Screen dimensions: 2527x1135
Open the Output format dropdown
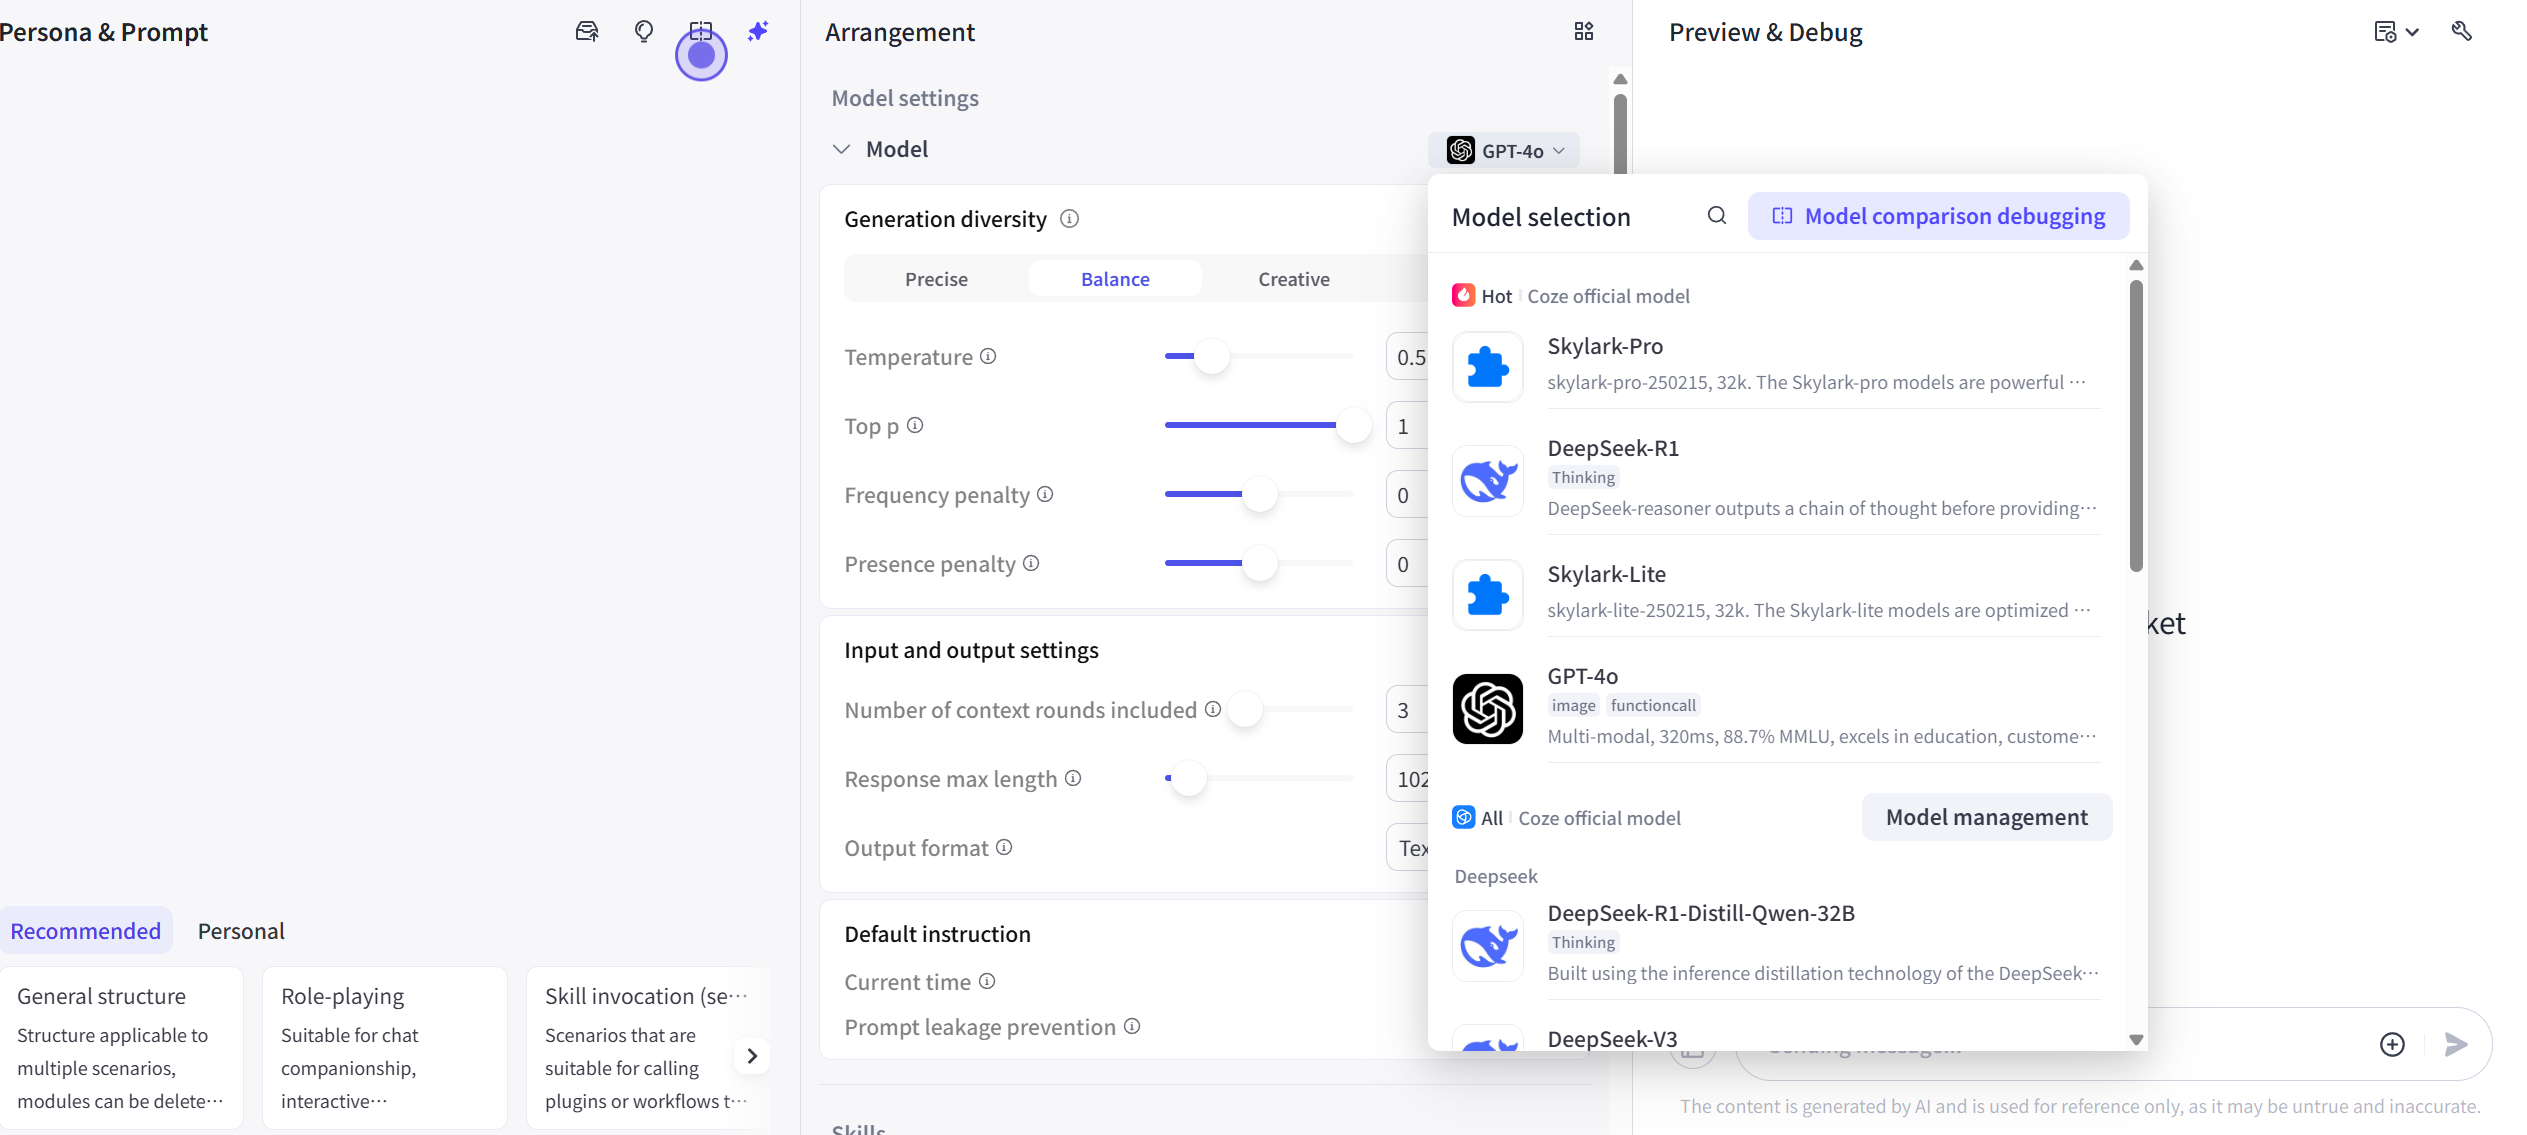click(1408, 848)
